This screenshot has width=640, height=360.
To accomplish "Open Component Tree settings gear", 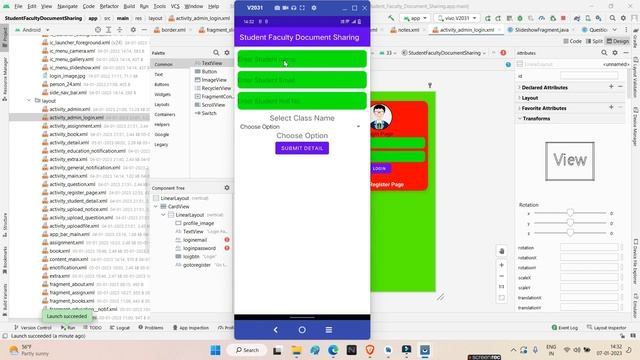I will coord(227,188).
